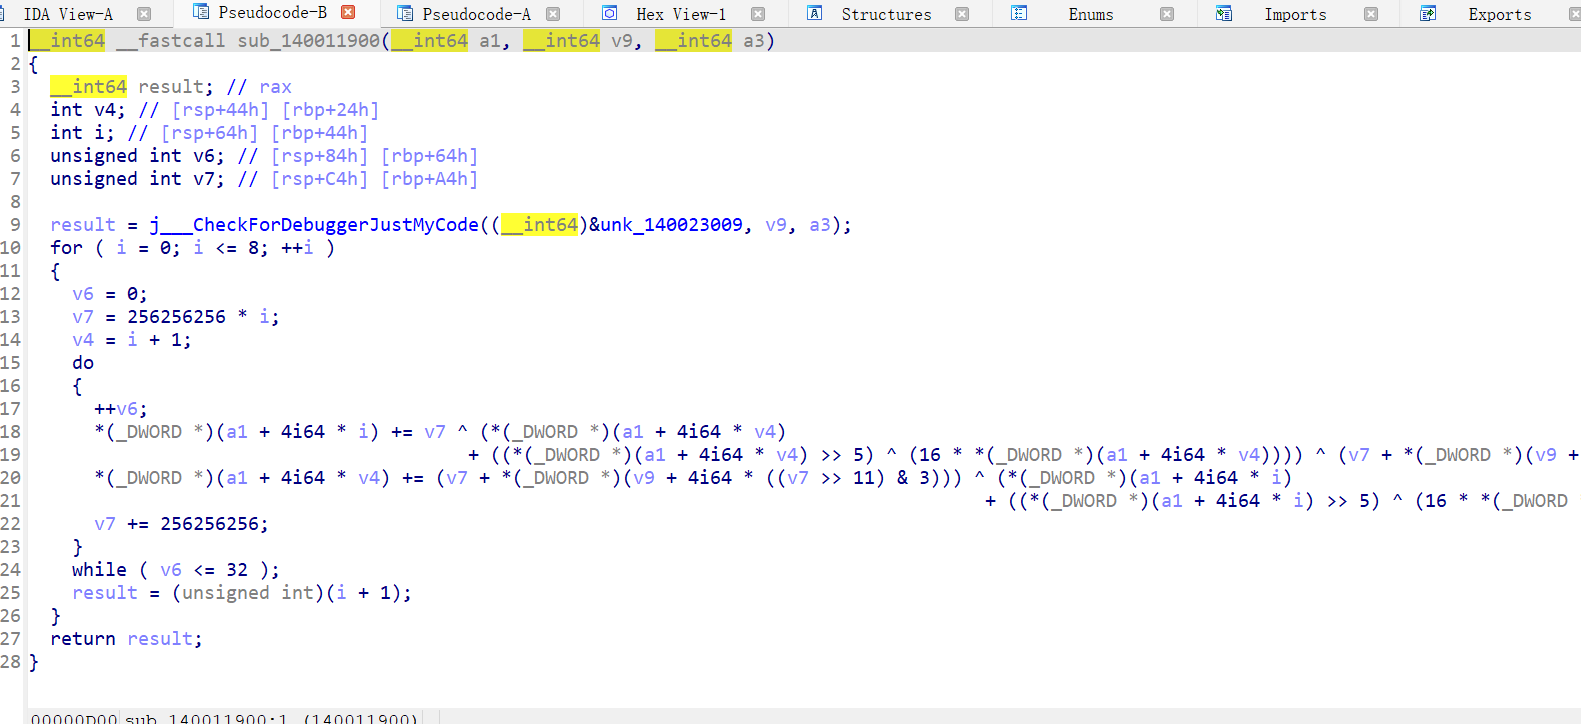
Task: Click the Pseudocode-A tab icon
Action: tap(405, 14)
